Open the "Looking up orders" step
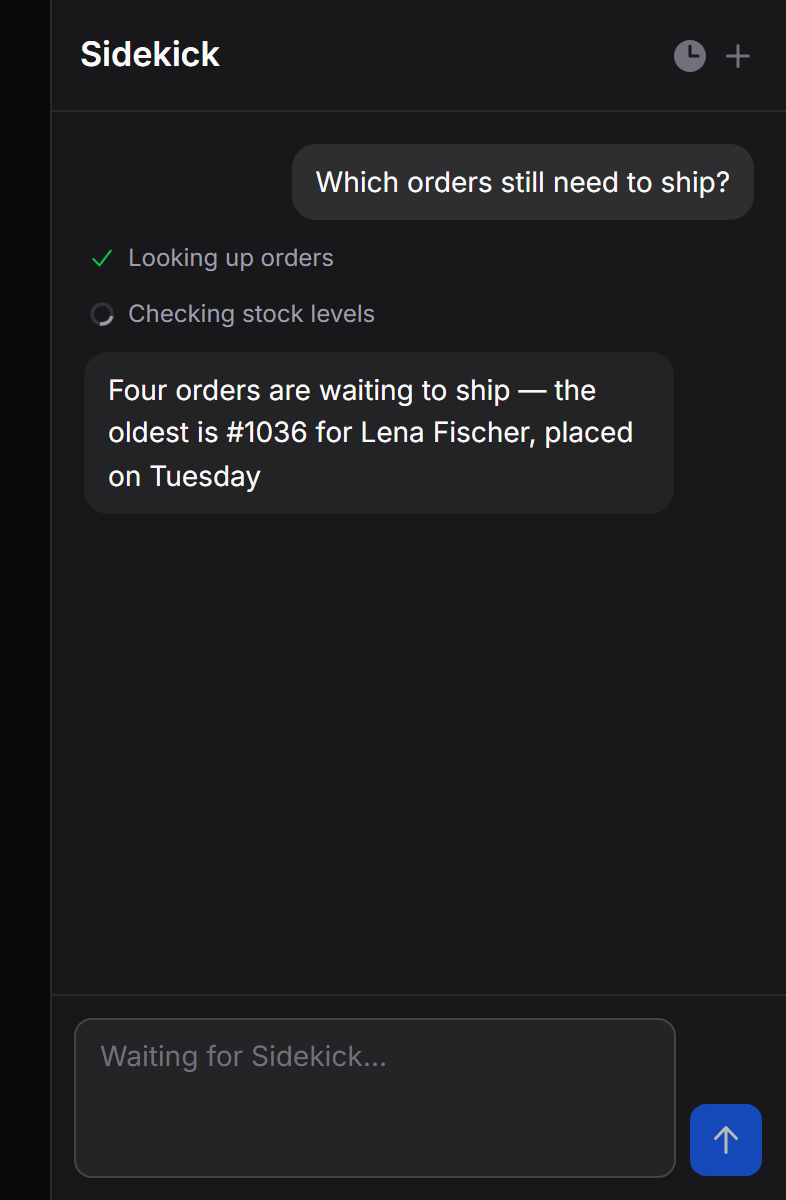 click(231, 258)
